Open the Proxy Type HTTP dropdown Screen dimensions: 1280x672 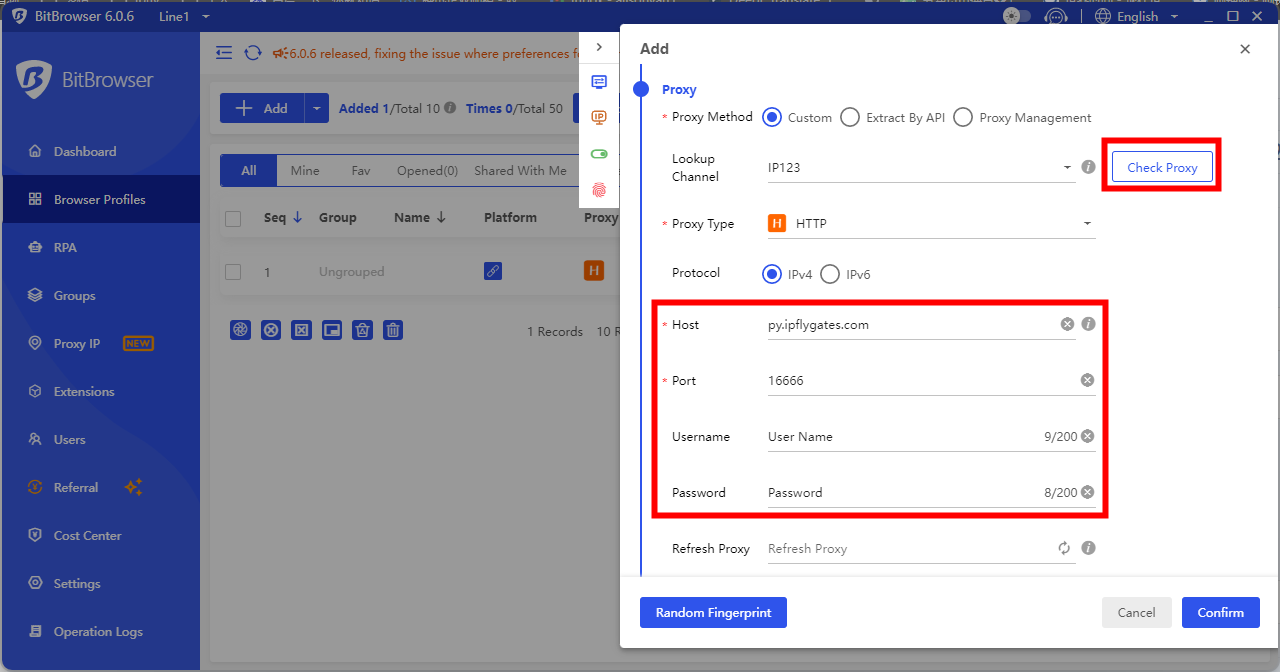pyautogui.click(x=931, y=224)
